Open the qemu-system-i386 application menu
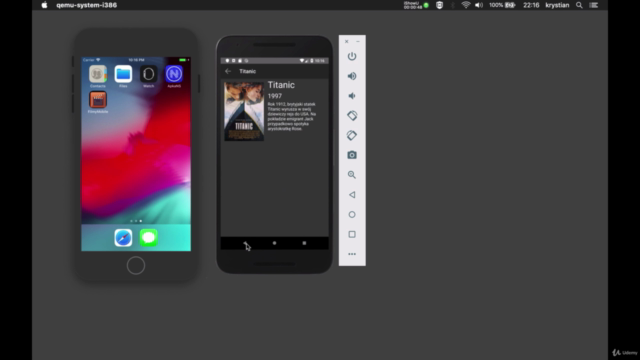The height and width of the screenshot is (360, 640). point(87,5)
